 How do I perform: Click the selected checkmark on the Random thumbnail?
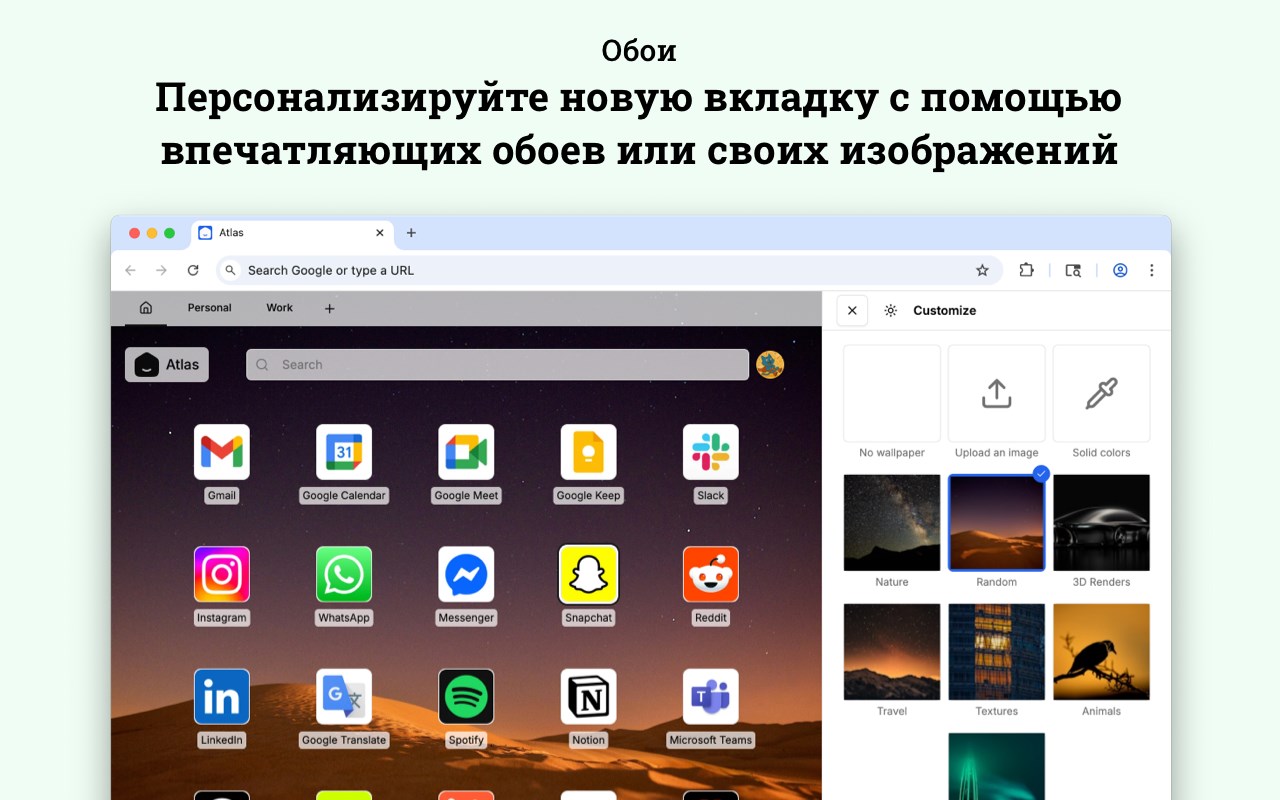[1041, 474]
